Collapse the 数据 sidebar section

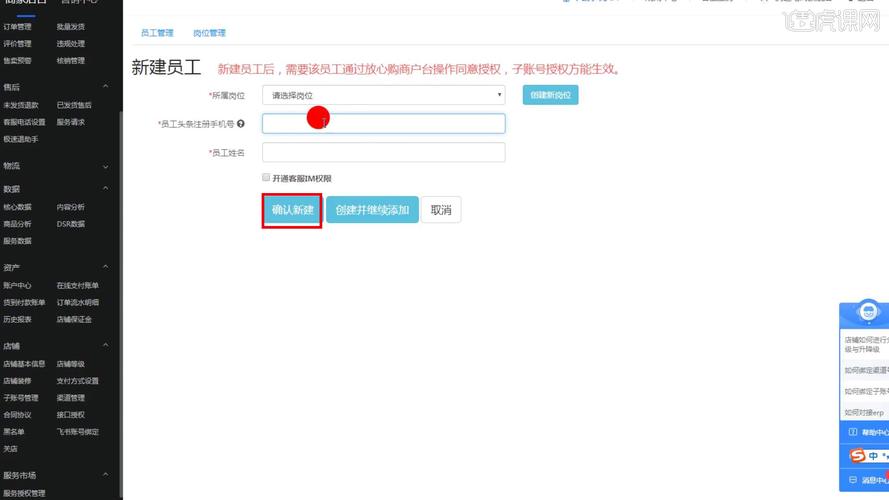click(x=105, y=189)
